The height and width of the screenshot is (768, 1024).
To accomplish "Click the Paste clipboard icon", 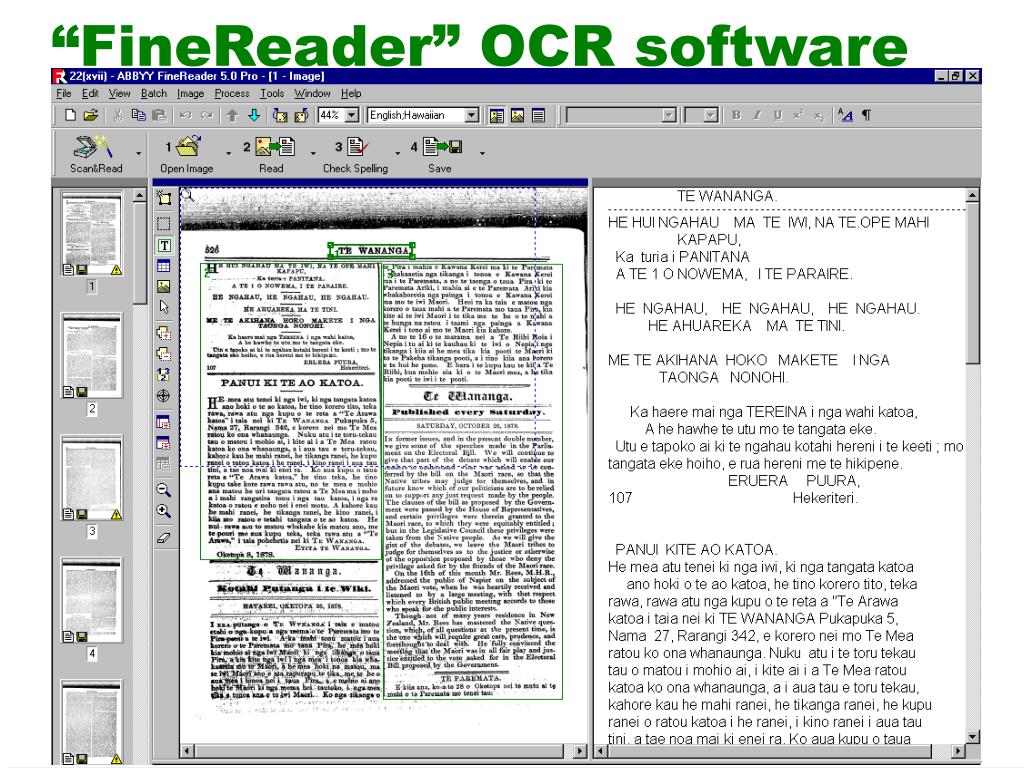I will click(x=159, y=116).
